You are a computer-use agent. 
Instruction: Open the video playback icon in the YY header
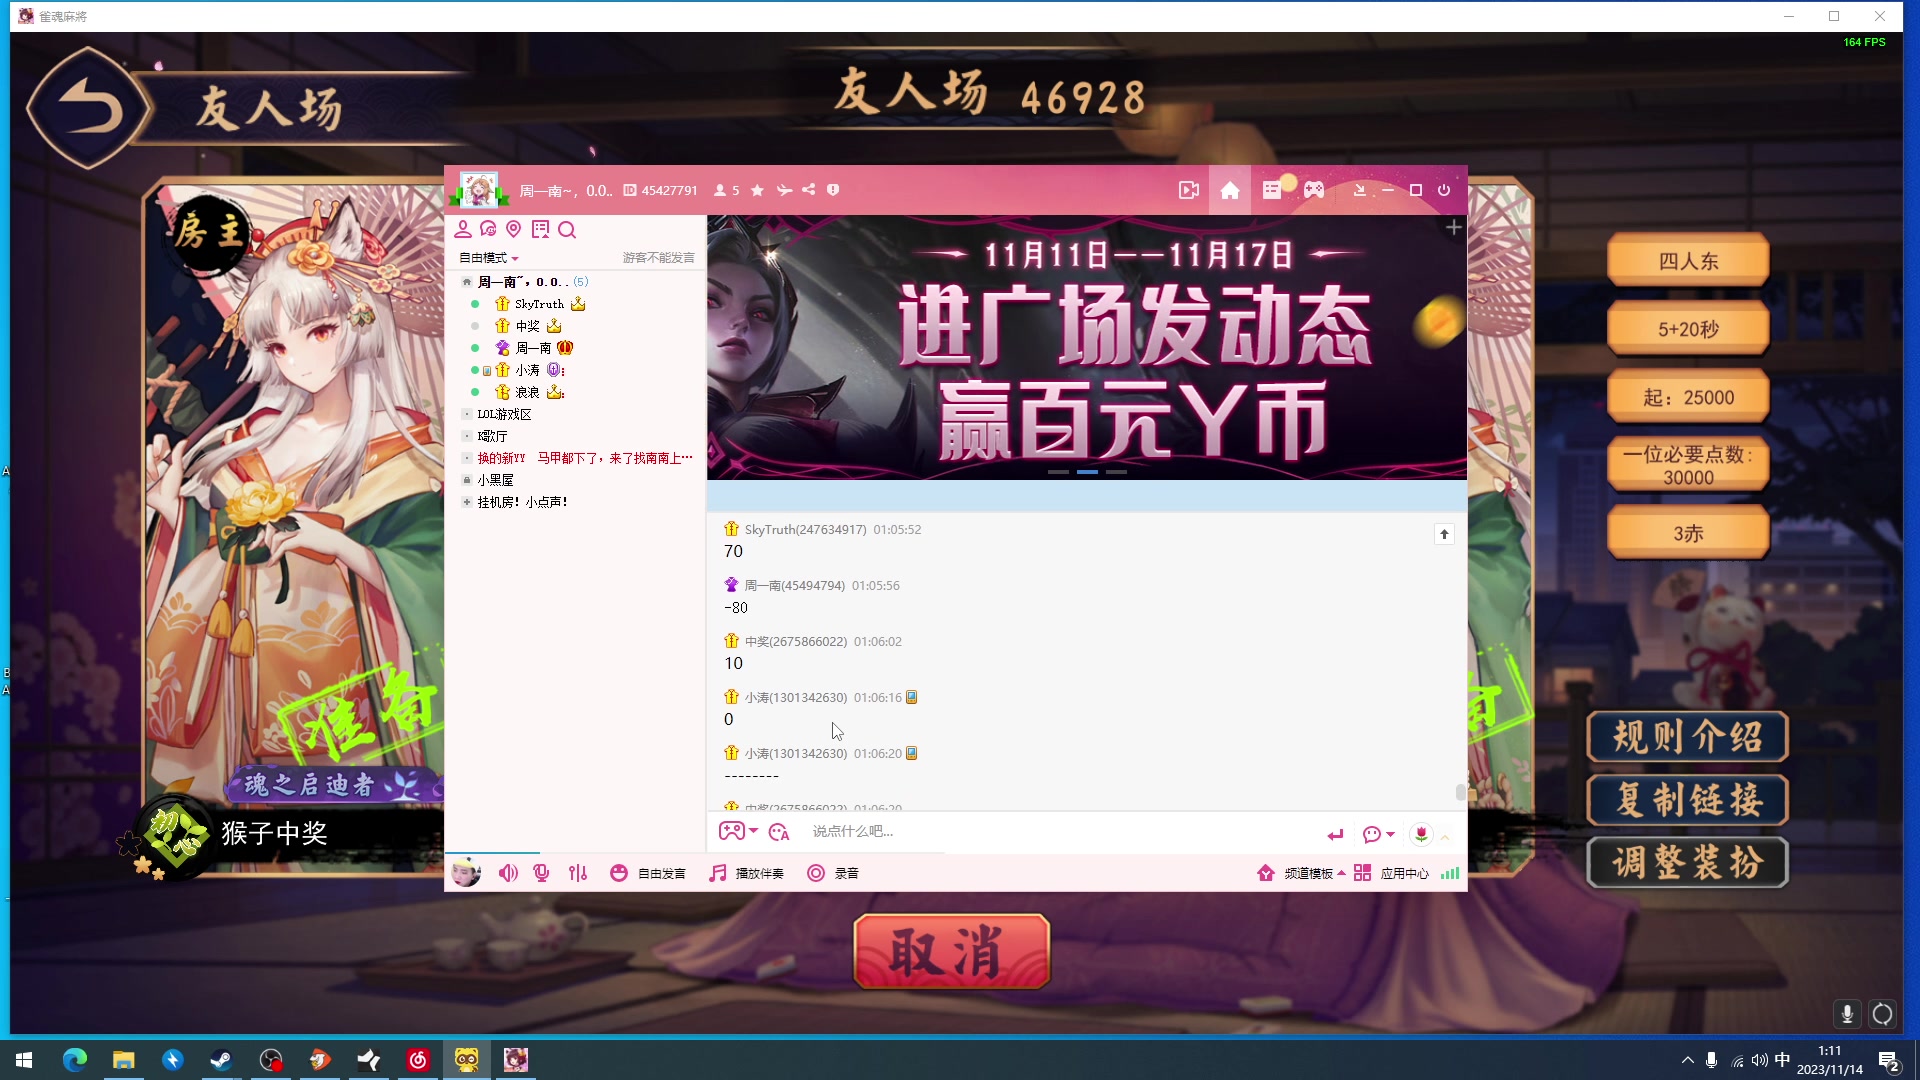[x=1188, y=190]
